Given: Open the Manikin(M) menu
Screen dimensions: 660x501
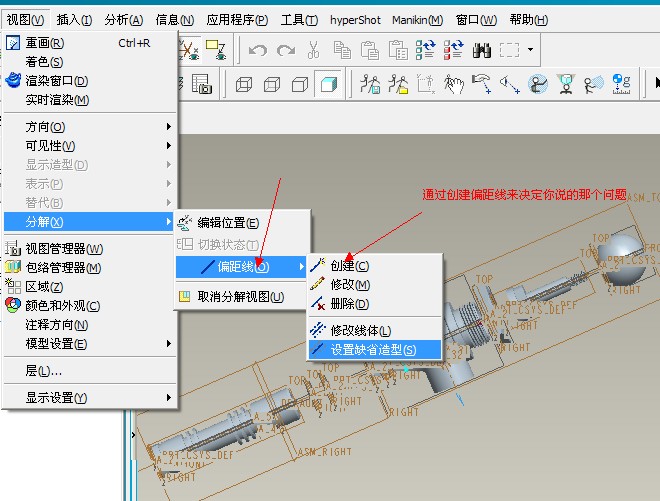Looking at the screenshot, I should coord(418,20).
